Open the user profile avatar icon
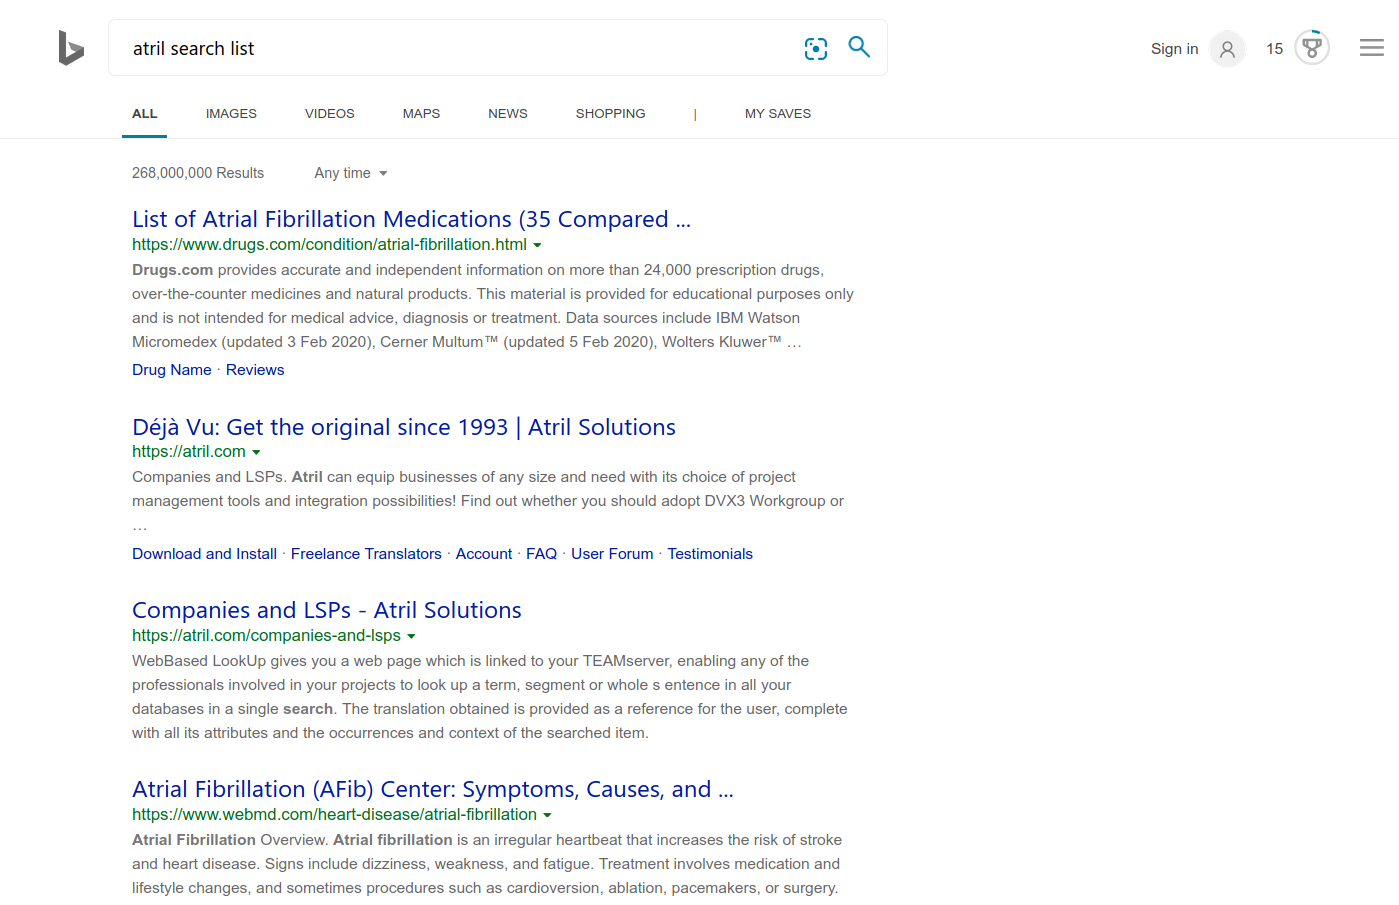1399x905 pixels. tap(1227, 49)
